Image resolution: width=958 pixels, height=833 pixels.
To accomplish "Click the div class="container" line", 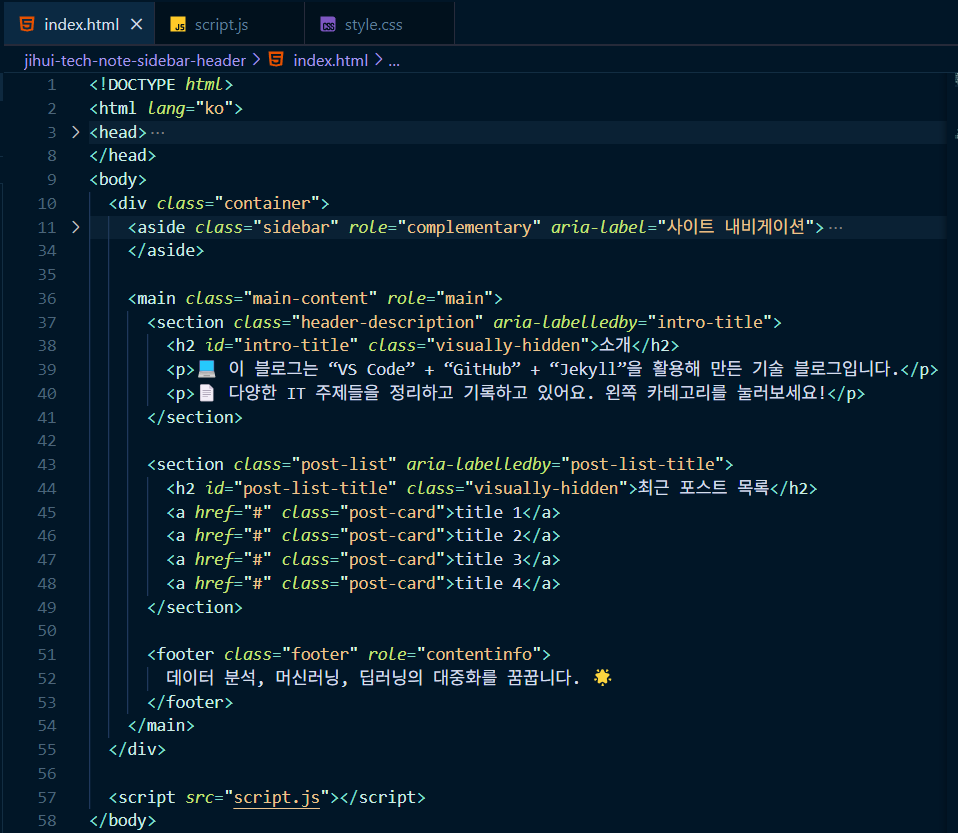I will click(x=219, y=204).
